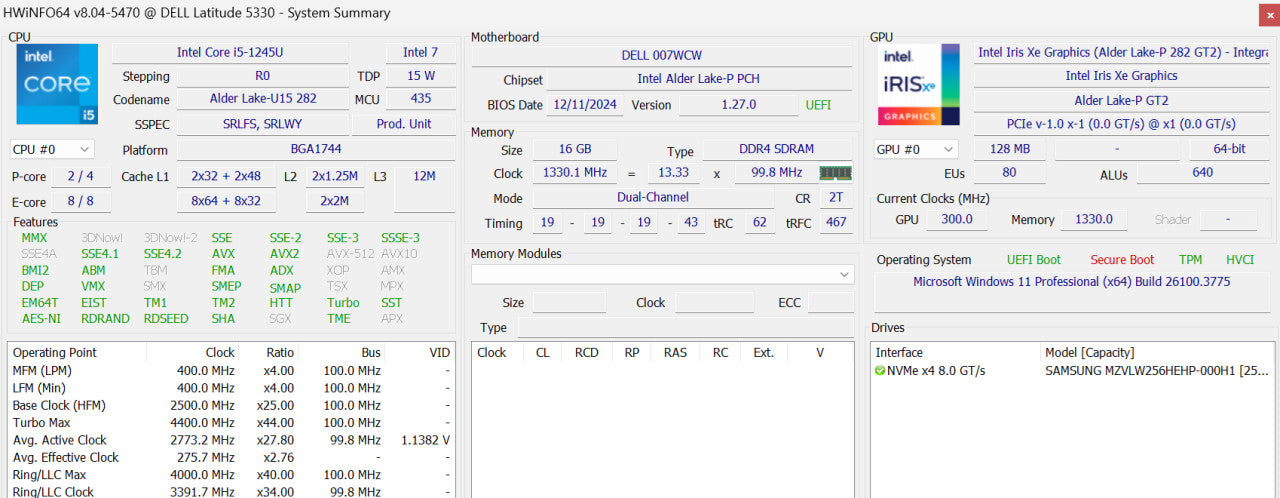Click the Intel Core i5-1245U name field
The width and height of the screenshot is (1280, 498).
tap(230, 52)
